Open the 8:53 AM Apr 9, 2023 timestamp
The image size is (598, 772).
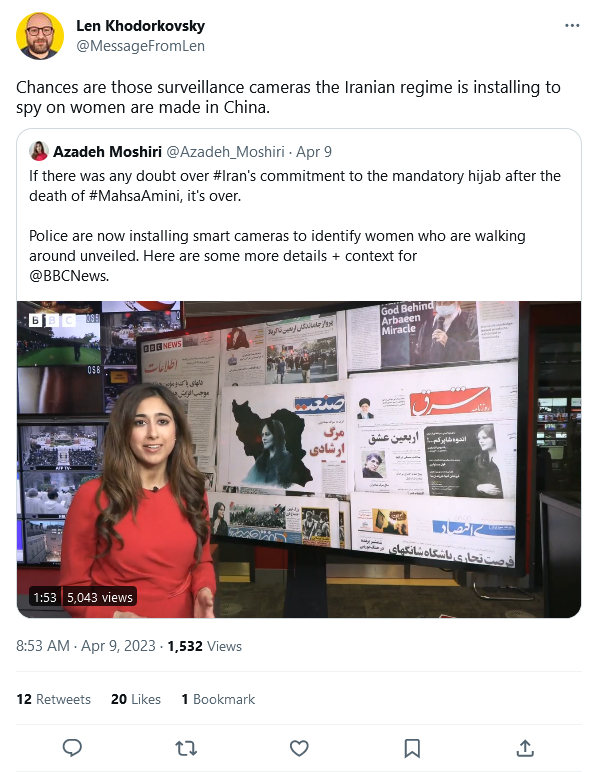coord(86,646)
